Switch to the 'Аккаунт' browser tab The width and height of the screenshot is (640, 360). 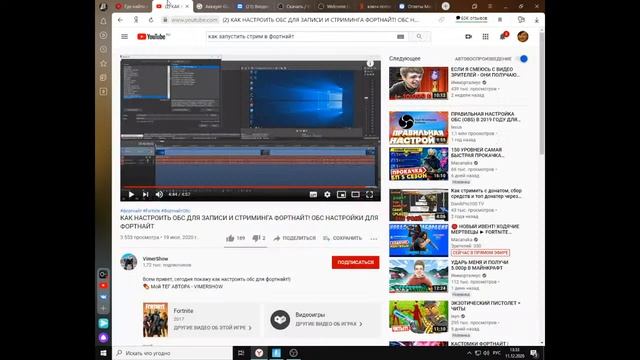point(213,6)
